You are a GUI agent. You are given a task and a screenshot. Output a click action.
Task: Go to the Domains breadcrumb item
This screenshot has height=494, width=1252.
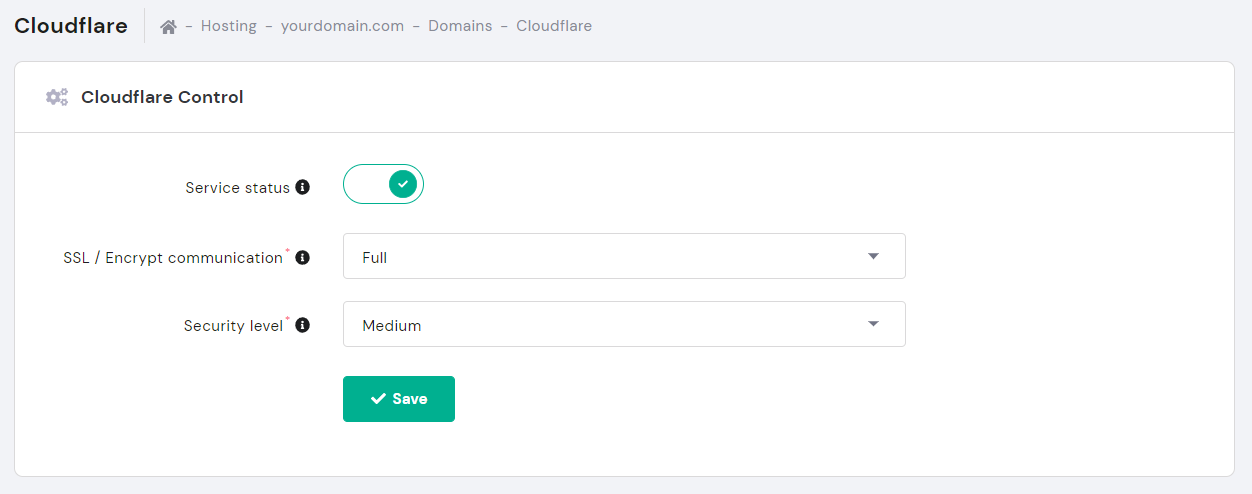point(460,26)
